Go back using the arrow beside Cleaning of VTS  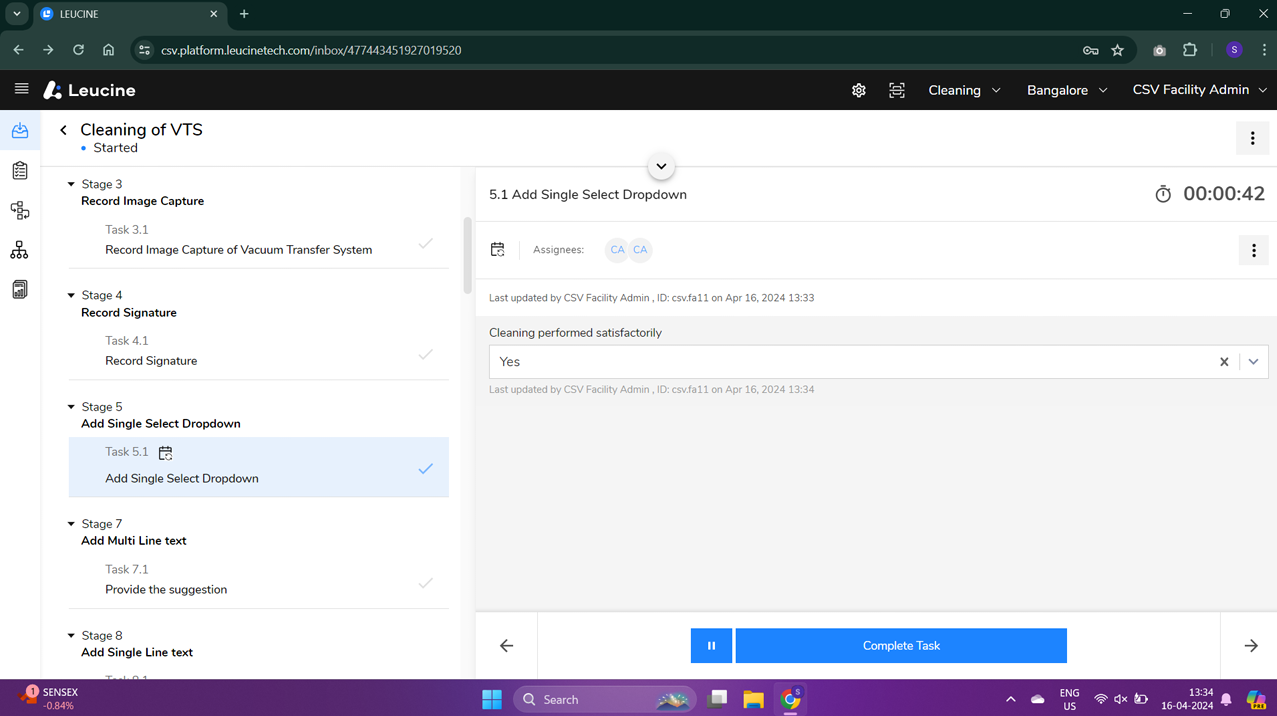[63, 129]
